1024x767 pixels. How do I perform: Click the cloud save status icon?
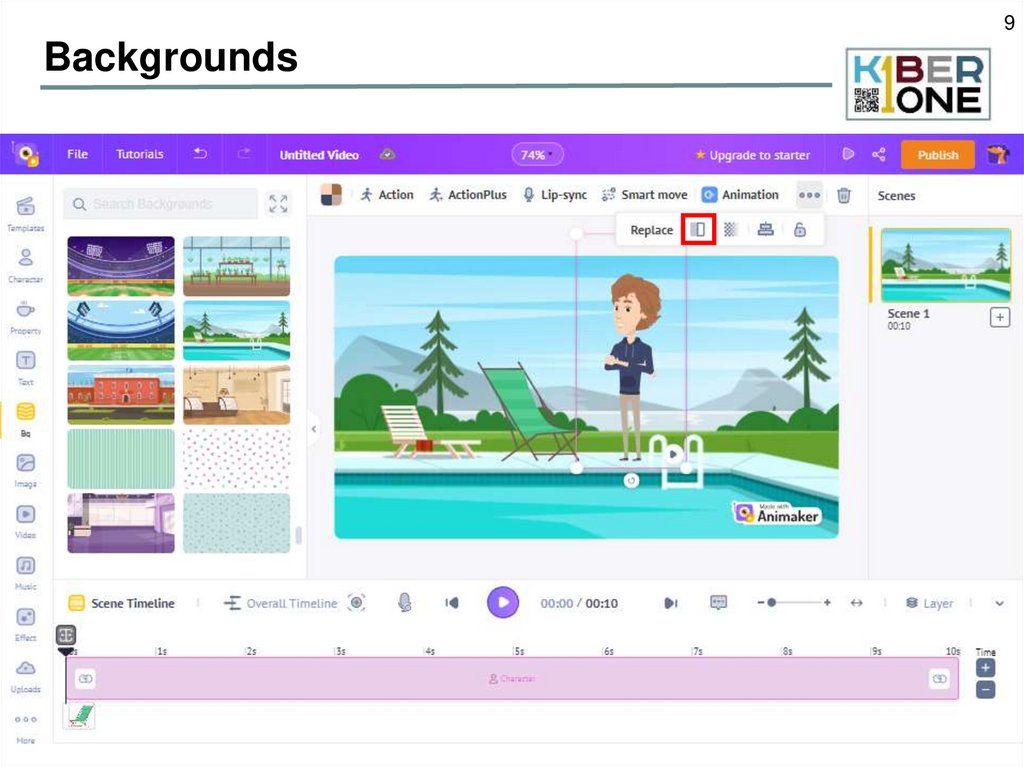pyautogui.click(x=387, y=155)
